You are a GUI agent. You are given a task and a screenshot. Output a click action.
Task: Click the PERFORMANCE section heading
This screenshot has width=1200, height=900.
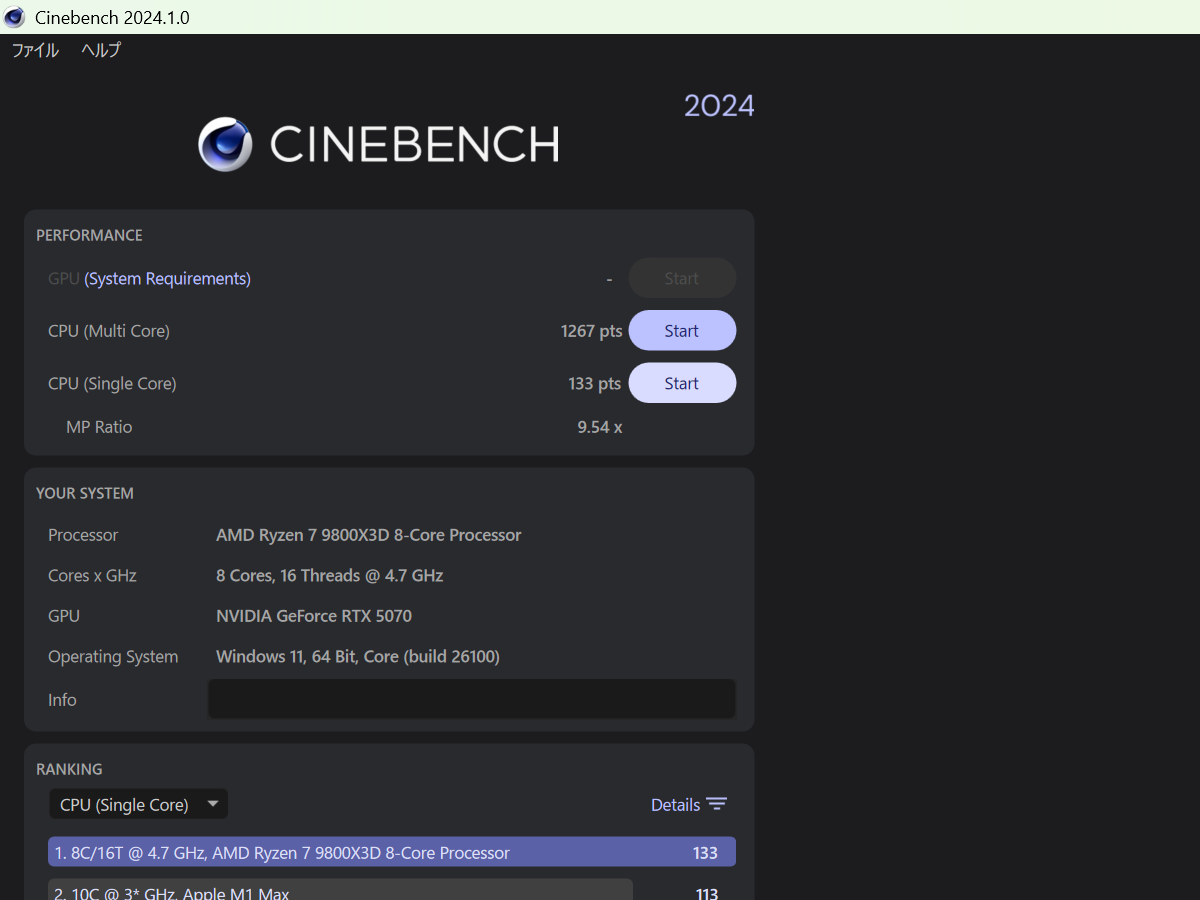point(89,235)
